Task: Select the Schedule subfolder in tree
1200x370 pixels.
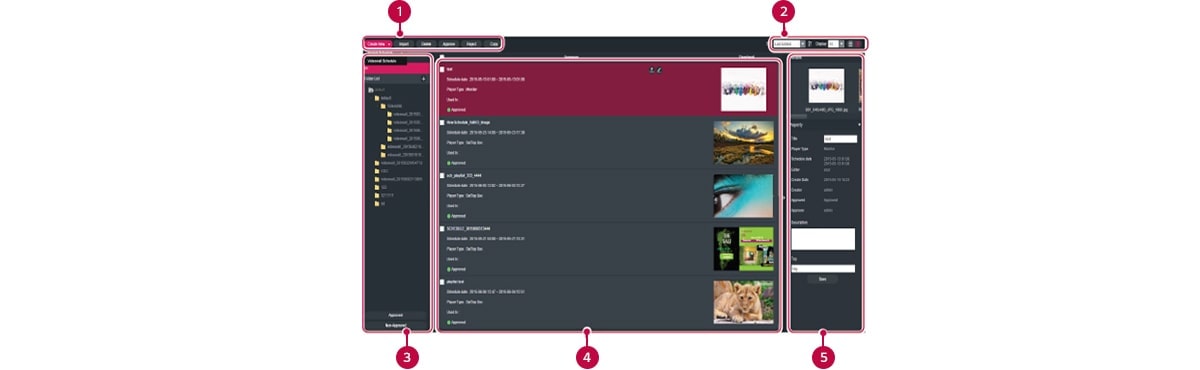Action: click(384, 106)
